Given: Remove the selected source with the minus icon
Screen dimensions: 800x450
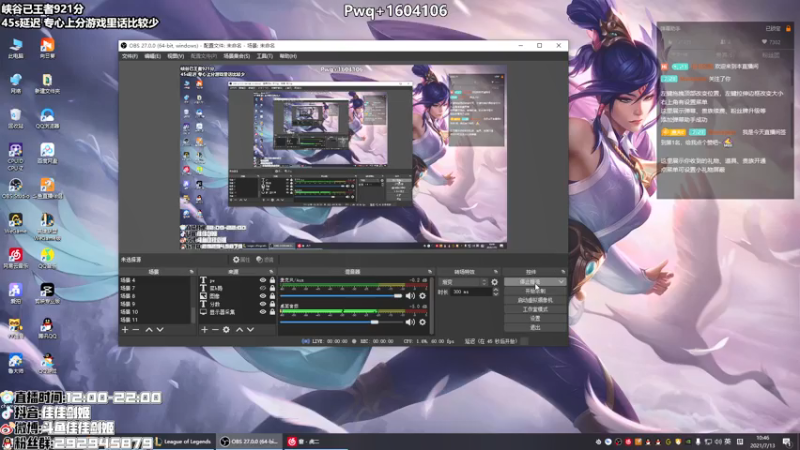Looking at the screenshot, I should coord(215,330).
